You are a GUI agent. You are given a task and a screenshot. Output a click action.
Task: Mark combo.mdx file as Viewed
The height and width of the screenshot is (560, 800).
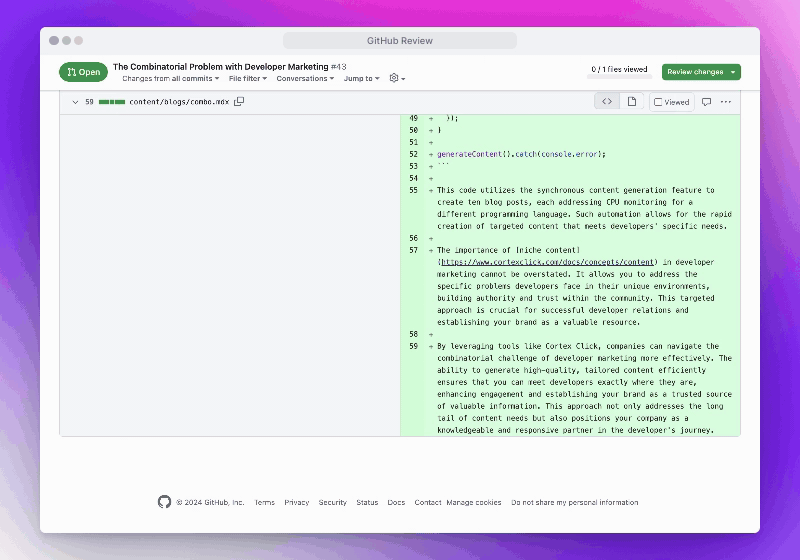(x=671, y=102)
